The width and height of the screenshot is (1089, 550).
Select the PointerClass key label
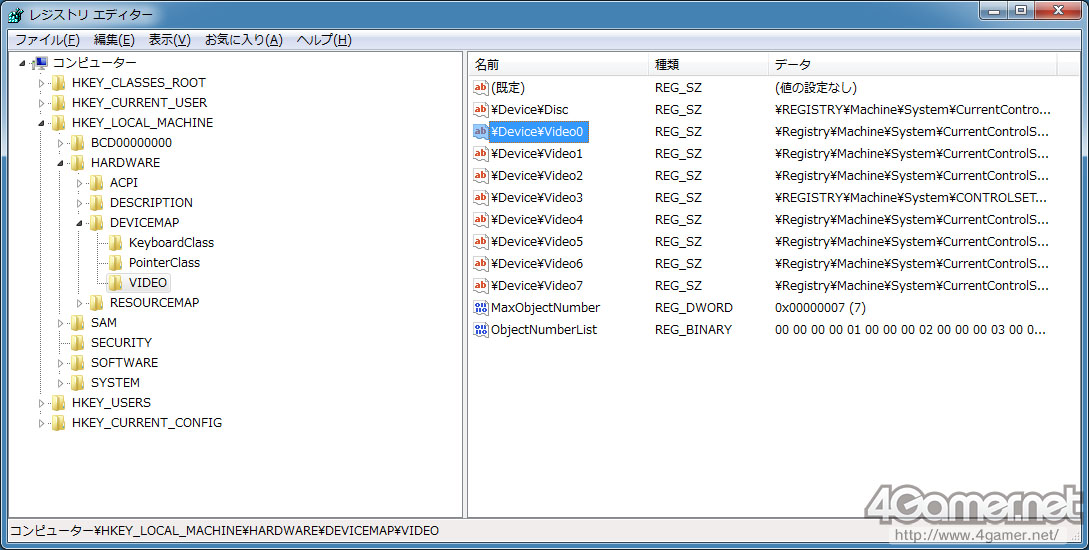[x=164, y=262]
